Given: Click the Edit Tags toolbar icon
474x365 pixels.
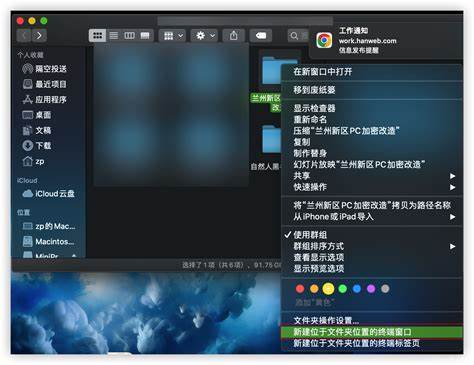Looking at the screenshot, I should pyautogui.click(x=261, y=35).
